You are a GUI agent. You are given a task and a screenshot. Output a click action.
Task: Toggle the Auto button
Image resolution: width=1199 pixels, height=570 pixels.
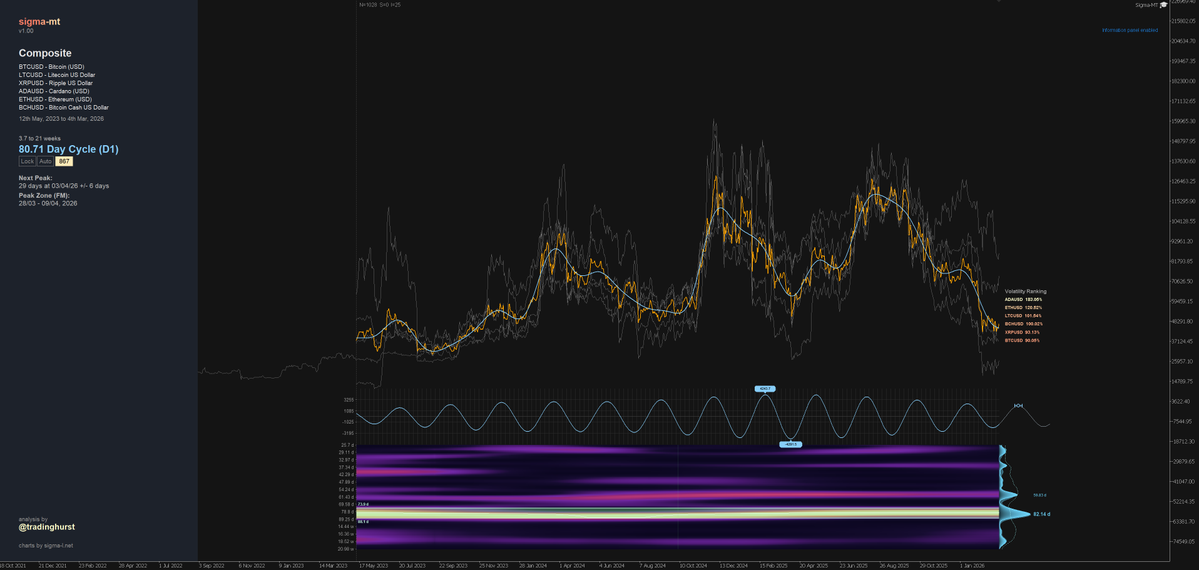pyautogui.click(x=46, y=161)
